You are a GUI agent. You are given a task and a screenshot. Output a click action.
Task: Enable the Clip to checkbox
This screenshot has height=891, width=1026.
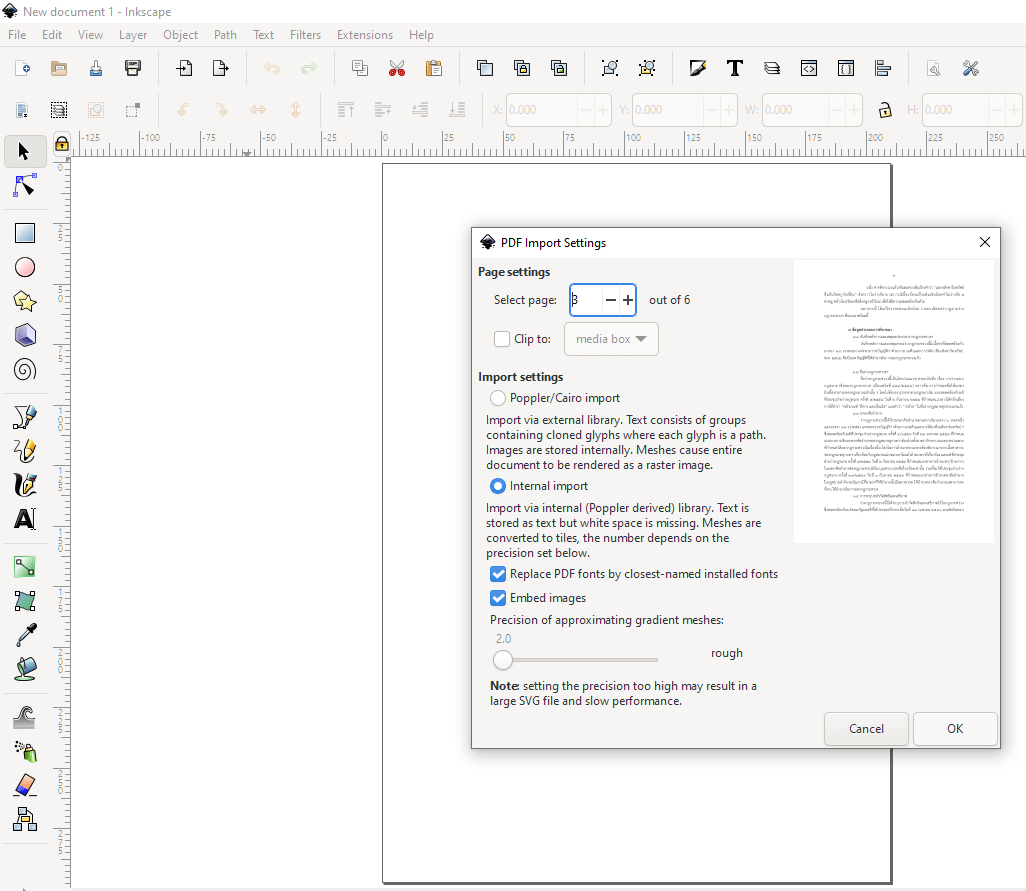[502, 339]
